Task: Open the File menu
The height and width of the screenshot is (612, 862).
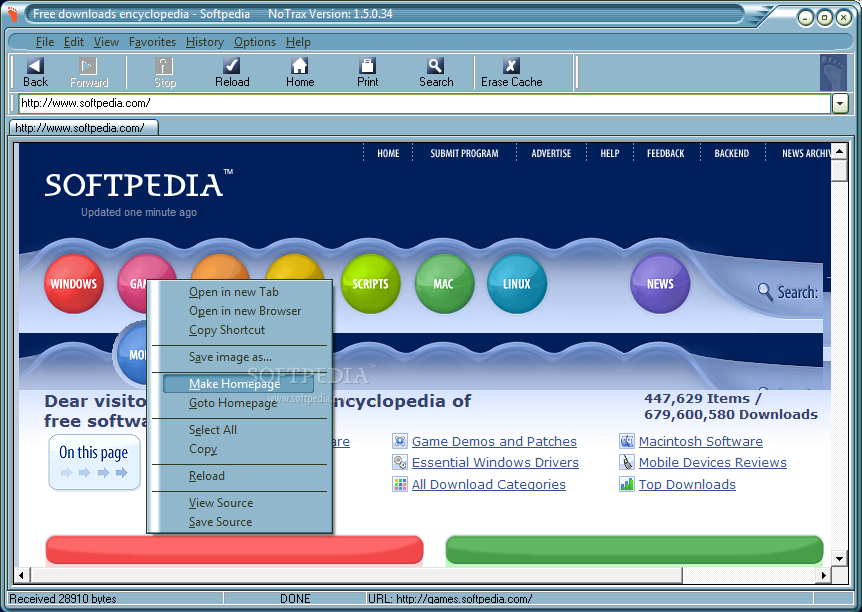Action: [x=45, y=42]
